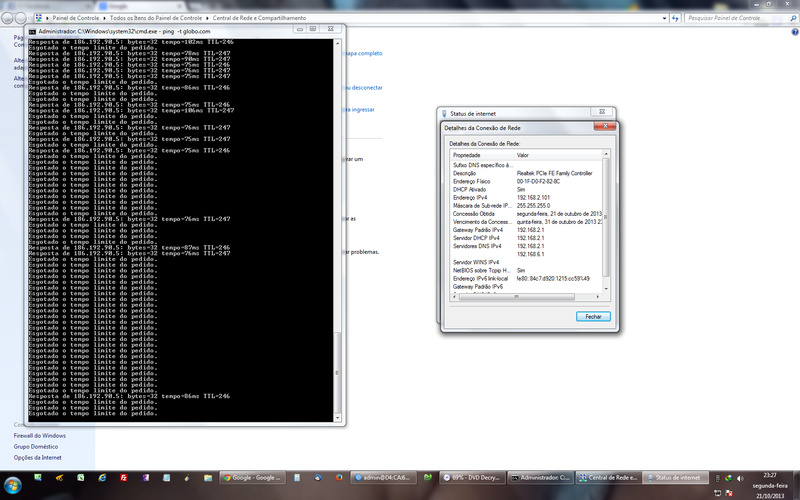Click the taskbar clock showing 23:27
This screenshot has height=500, width=800.
click(770, 475)
